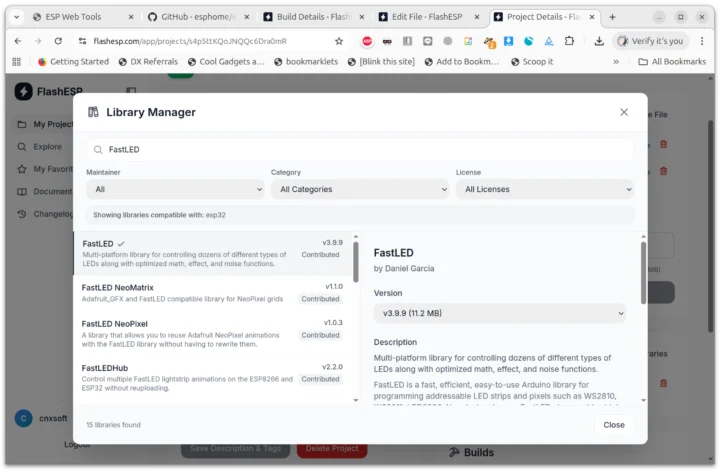Click the FastLED search field
The height and width of the screenshot is (471, 720).
[x=360, y=149]
